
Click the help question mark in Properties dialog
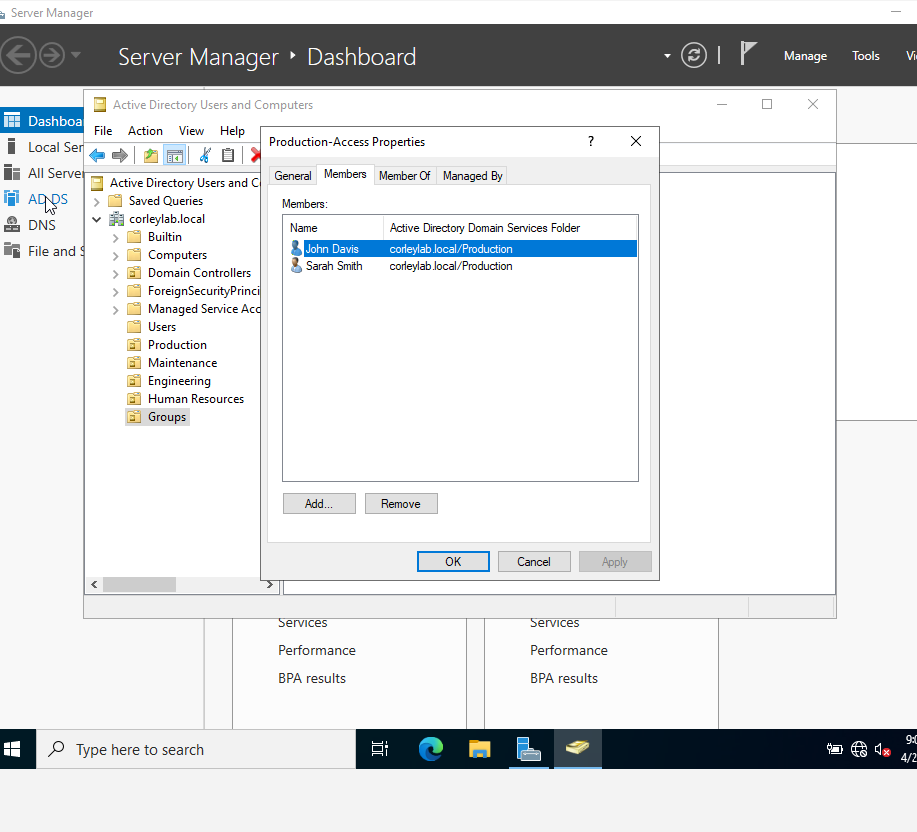point(591,141)
